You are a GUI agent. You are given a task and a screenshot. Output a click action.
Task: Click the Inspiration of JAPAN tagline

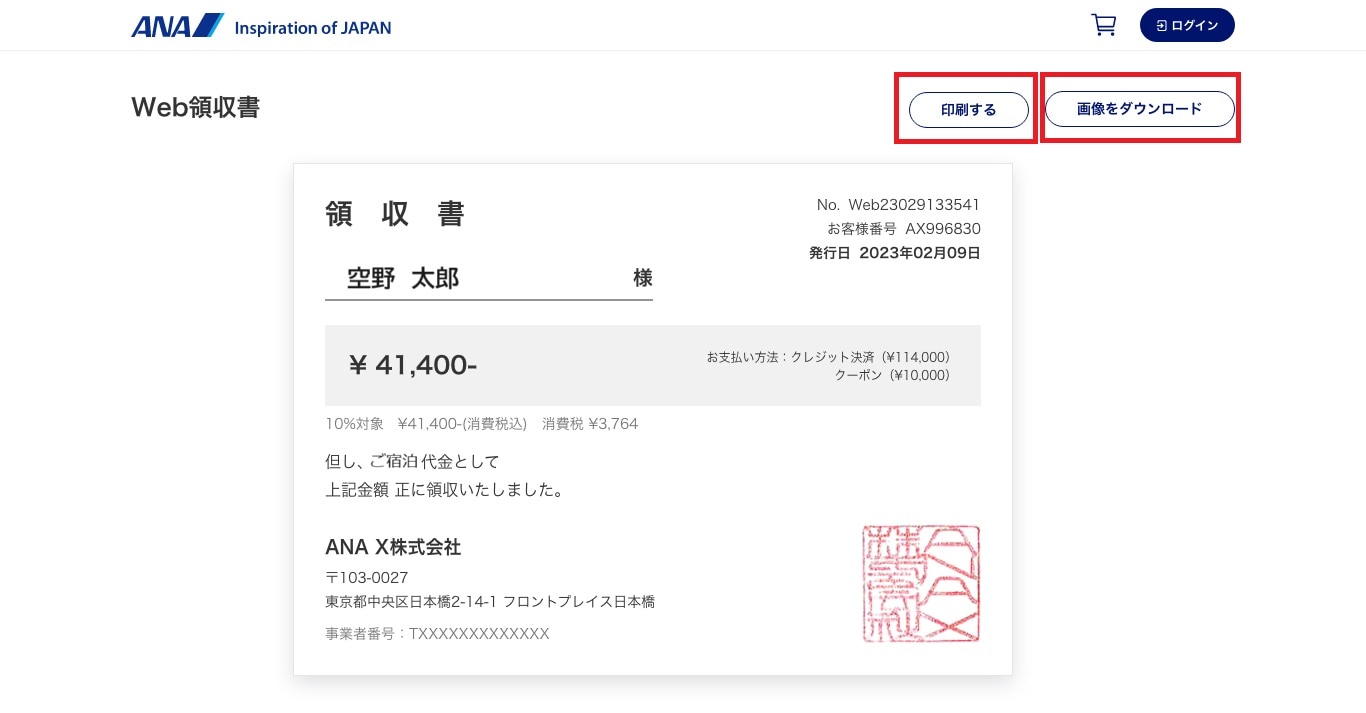[x=312, y=27]
